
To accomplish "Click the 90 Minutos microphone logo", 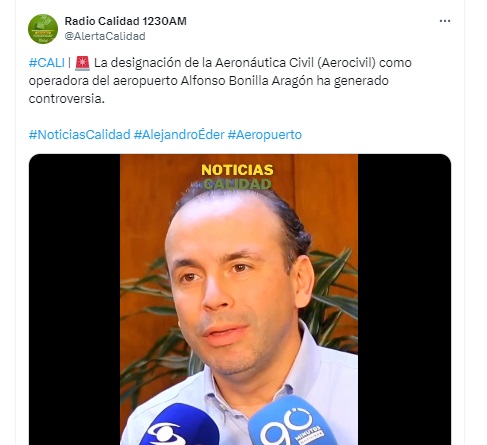I will [292, 424].
